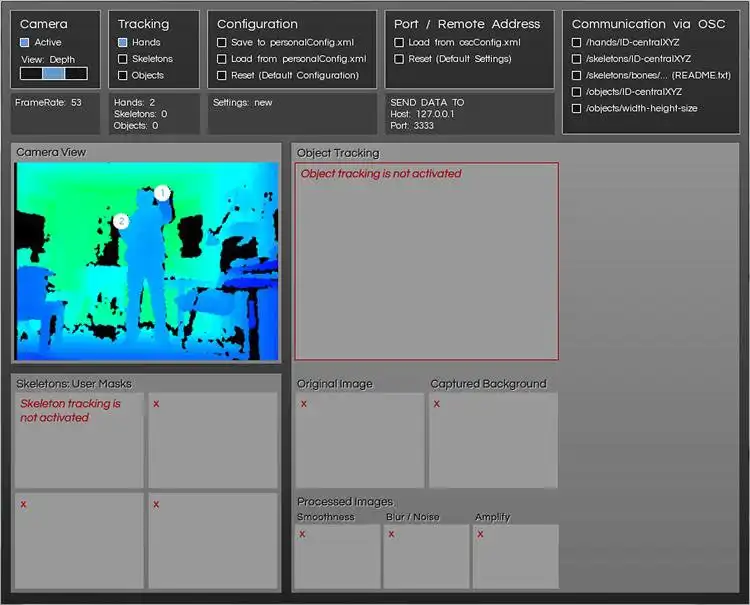Enable Skeletons tracking checkbox
This screenshot has width=750, height=605.
122,59
